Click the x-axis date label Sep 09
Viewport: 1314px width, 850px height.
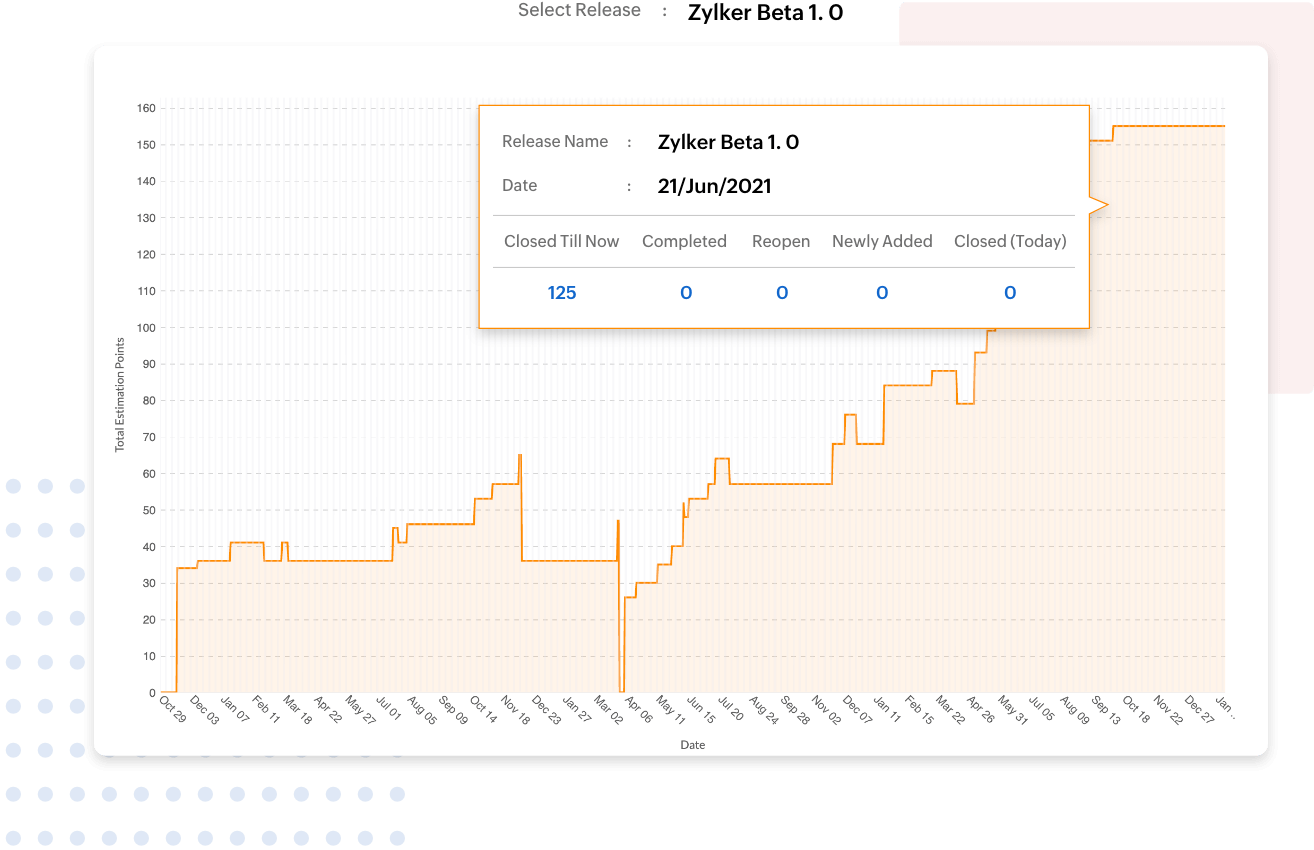(x=453, y=709)
